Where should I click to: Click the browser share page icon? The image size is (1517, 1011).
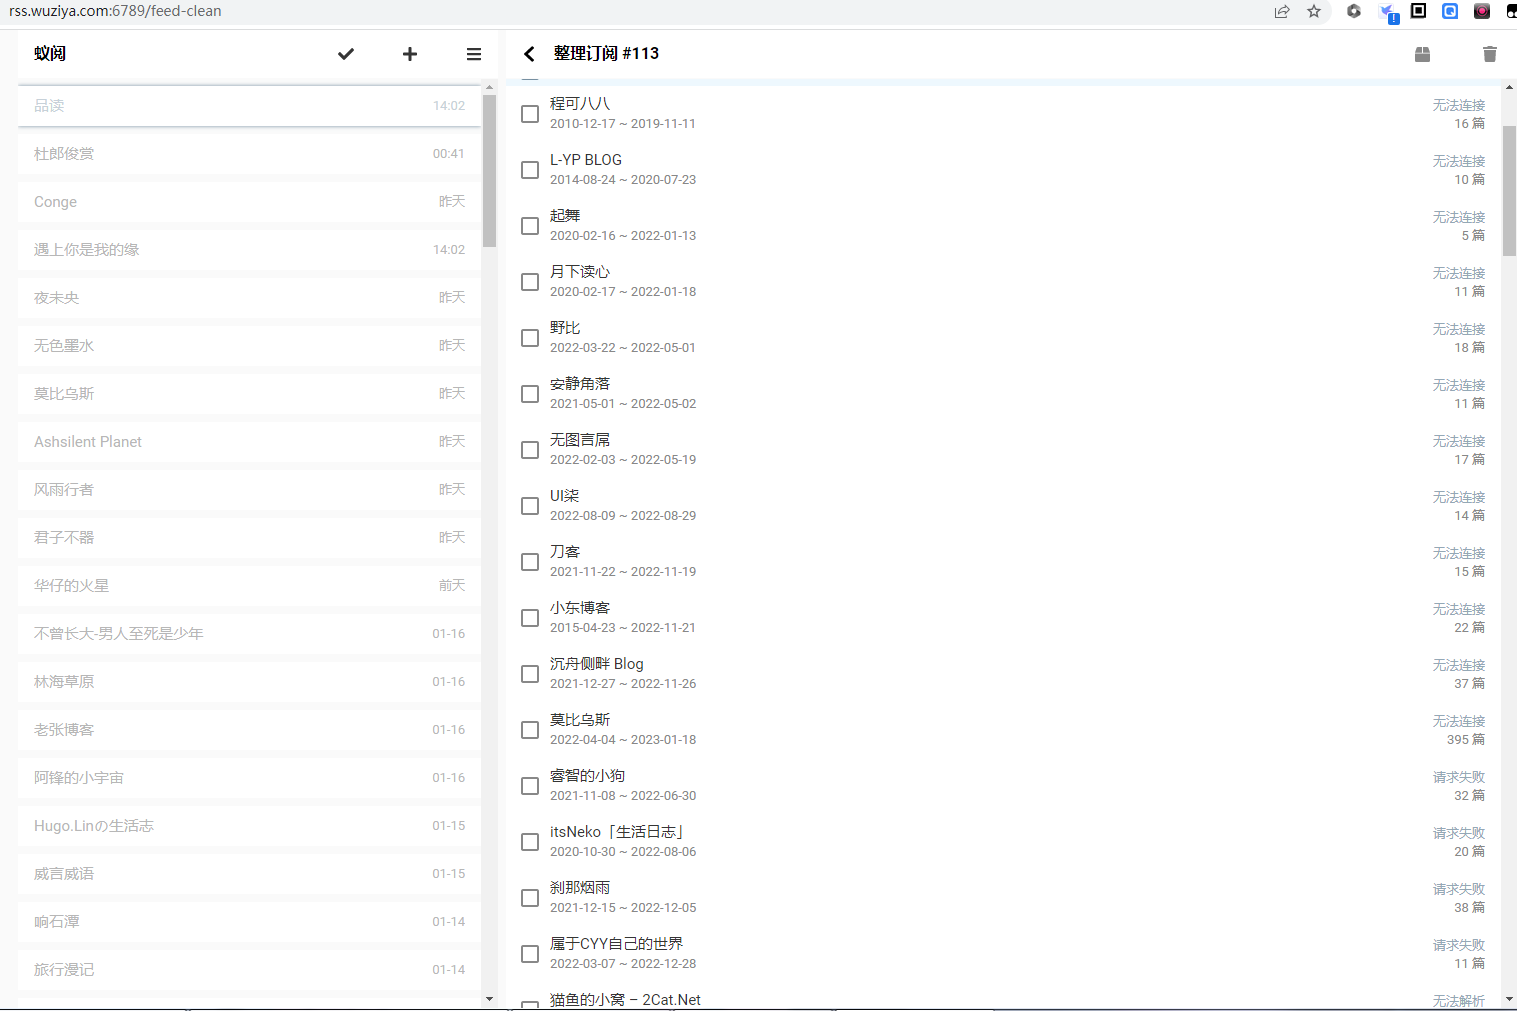(x=1282, y=11)
